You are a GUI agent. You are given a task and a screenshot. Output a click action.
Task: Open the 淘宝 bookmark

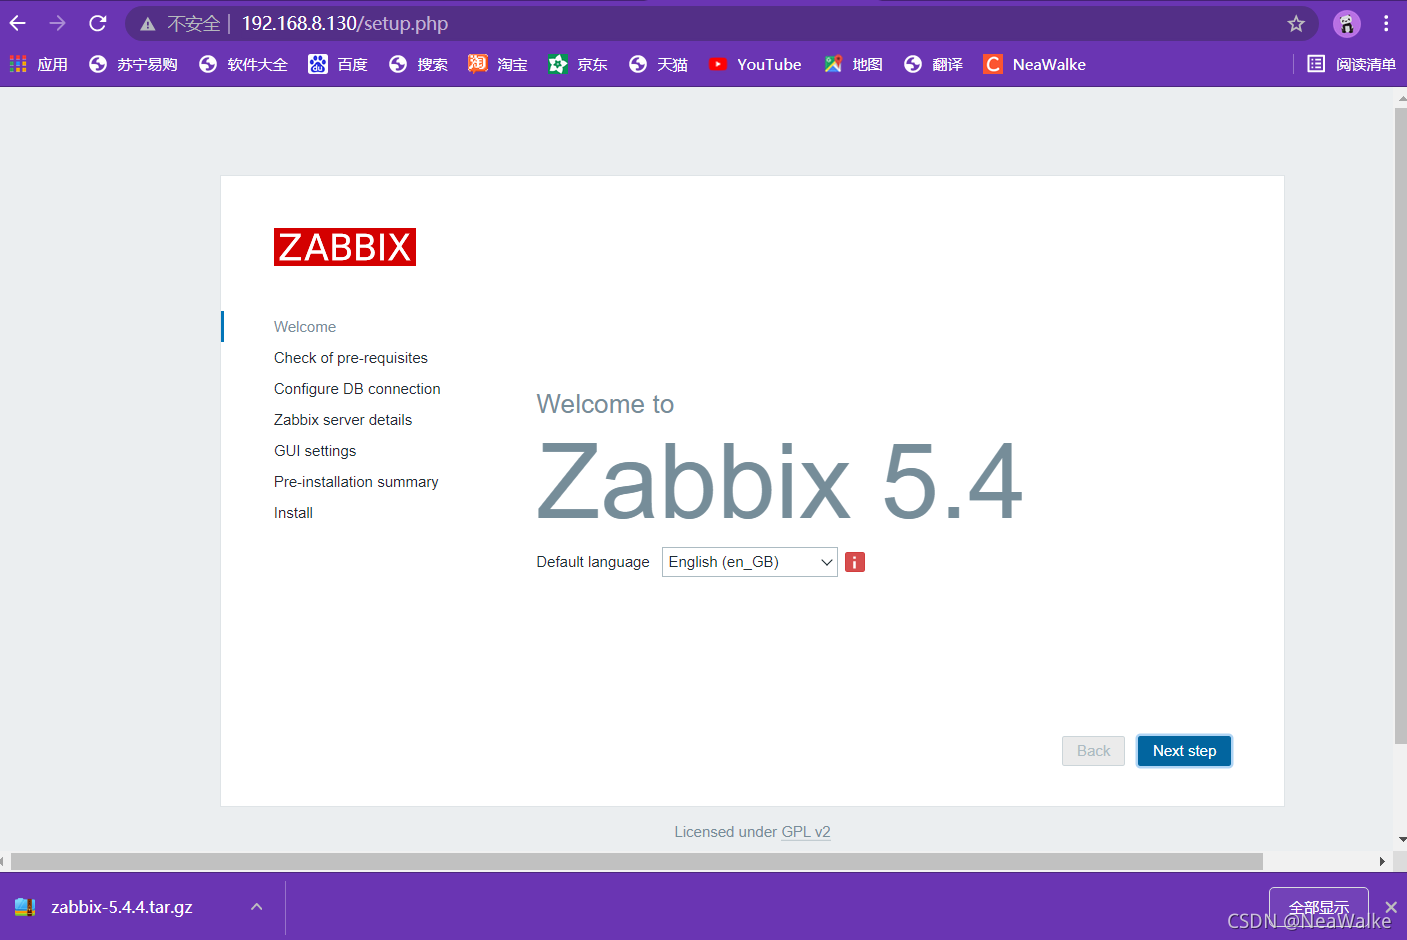498,64
